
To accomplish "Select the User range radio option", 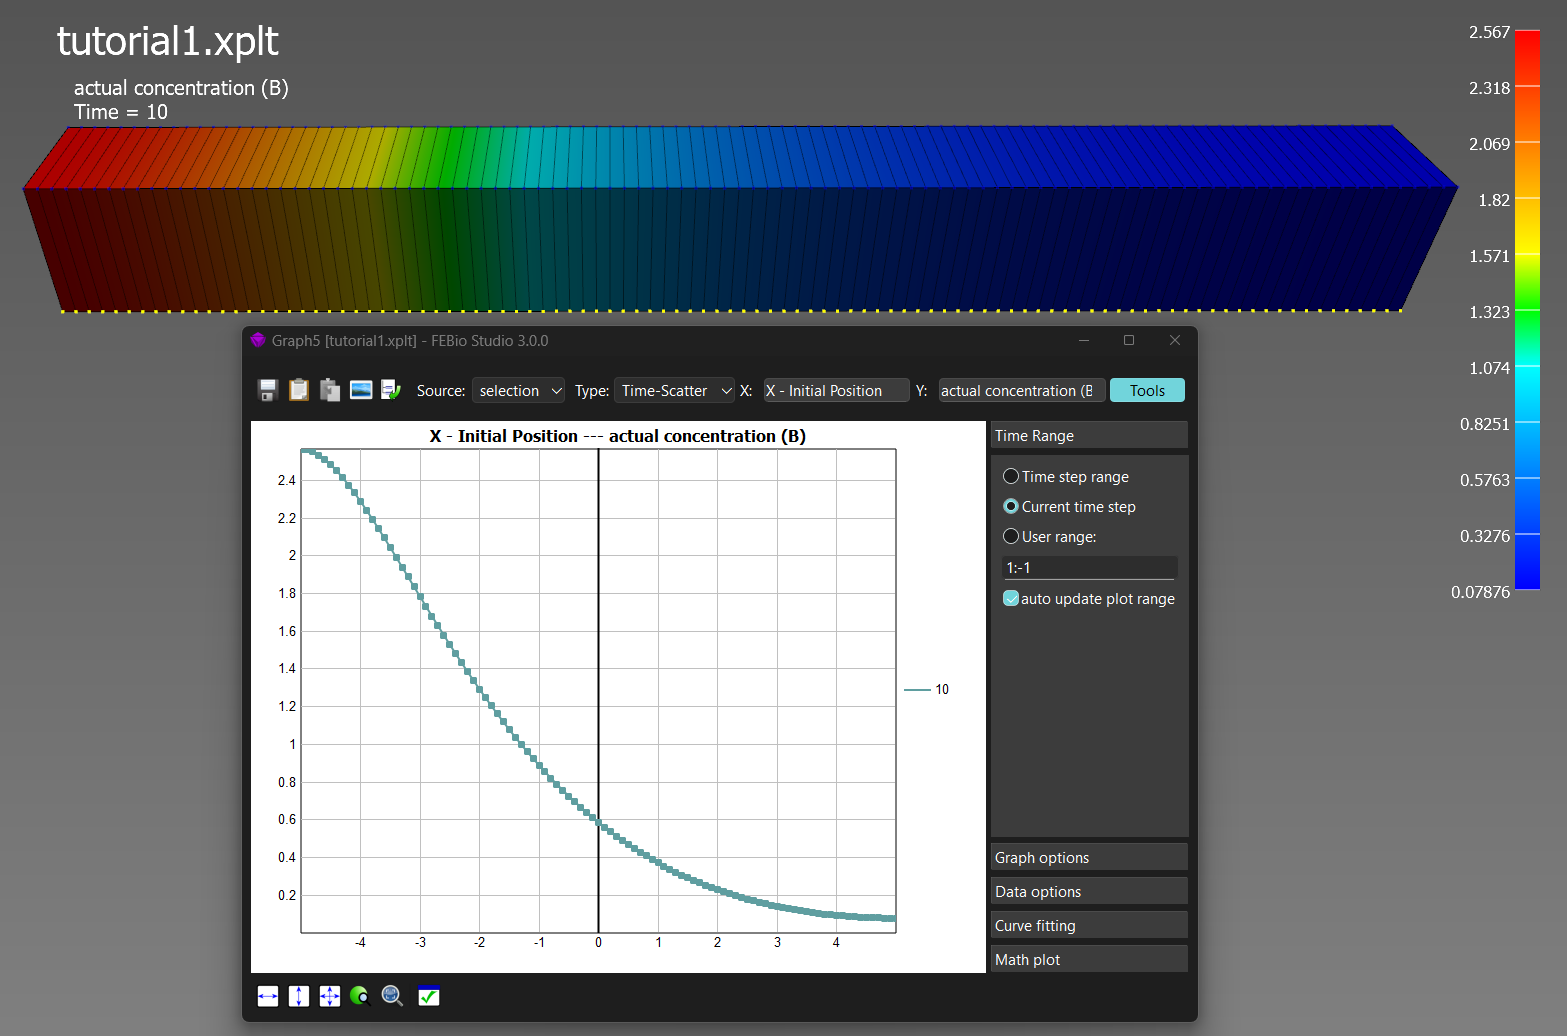I will point(1011,537).
